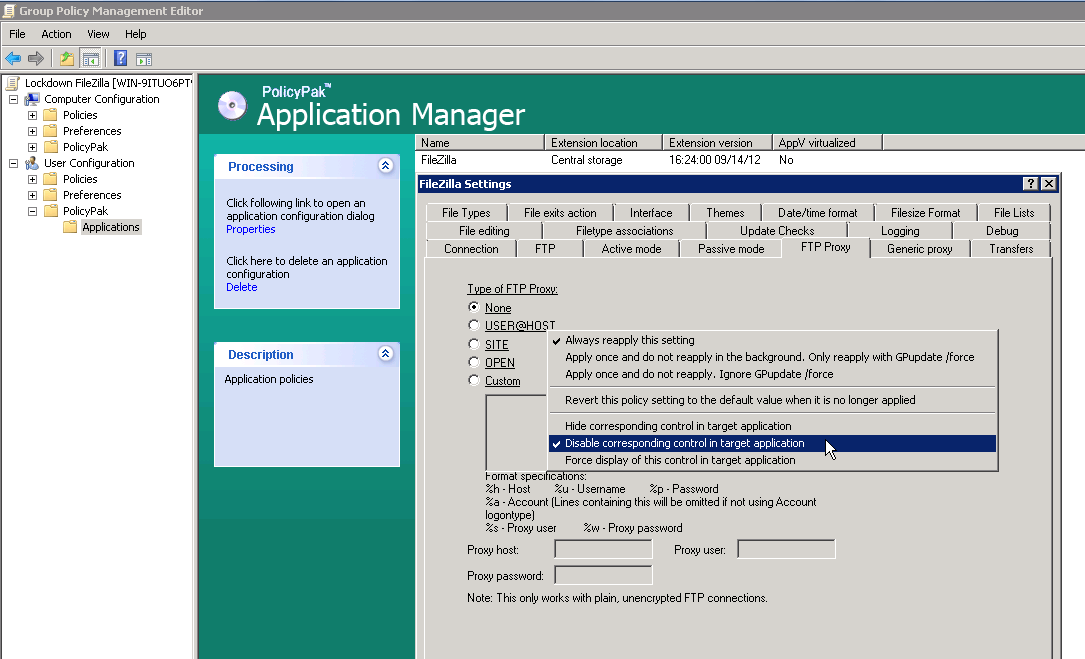Screen dimensions: 1085x659
Task: Open Help via blue question mark icon
Action: point(120,59)
